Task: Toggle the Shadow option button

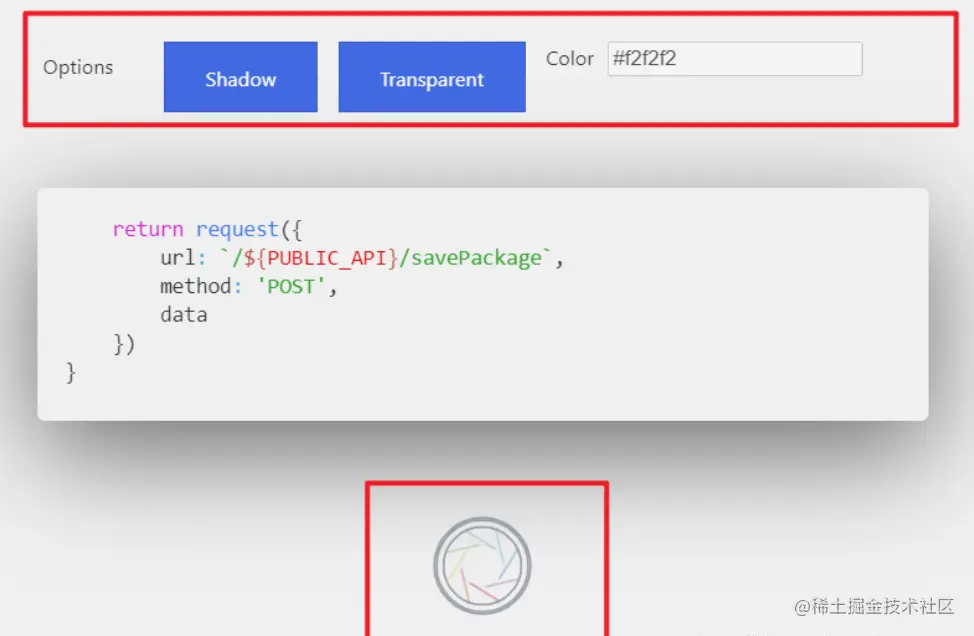Action: (240, 77)
